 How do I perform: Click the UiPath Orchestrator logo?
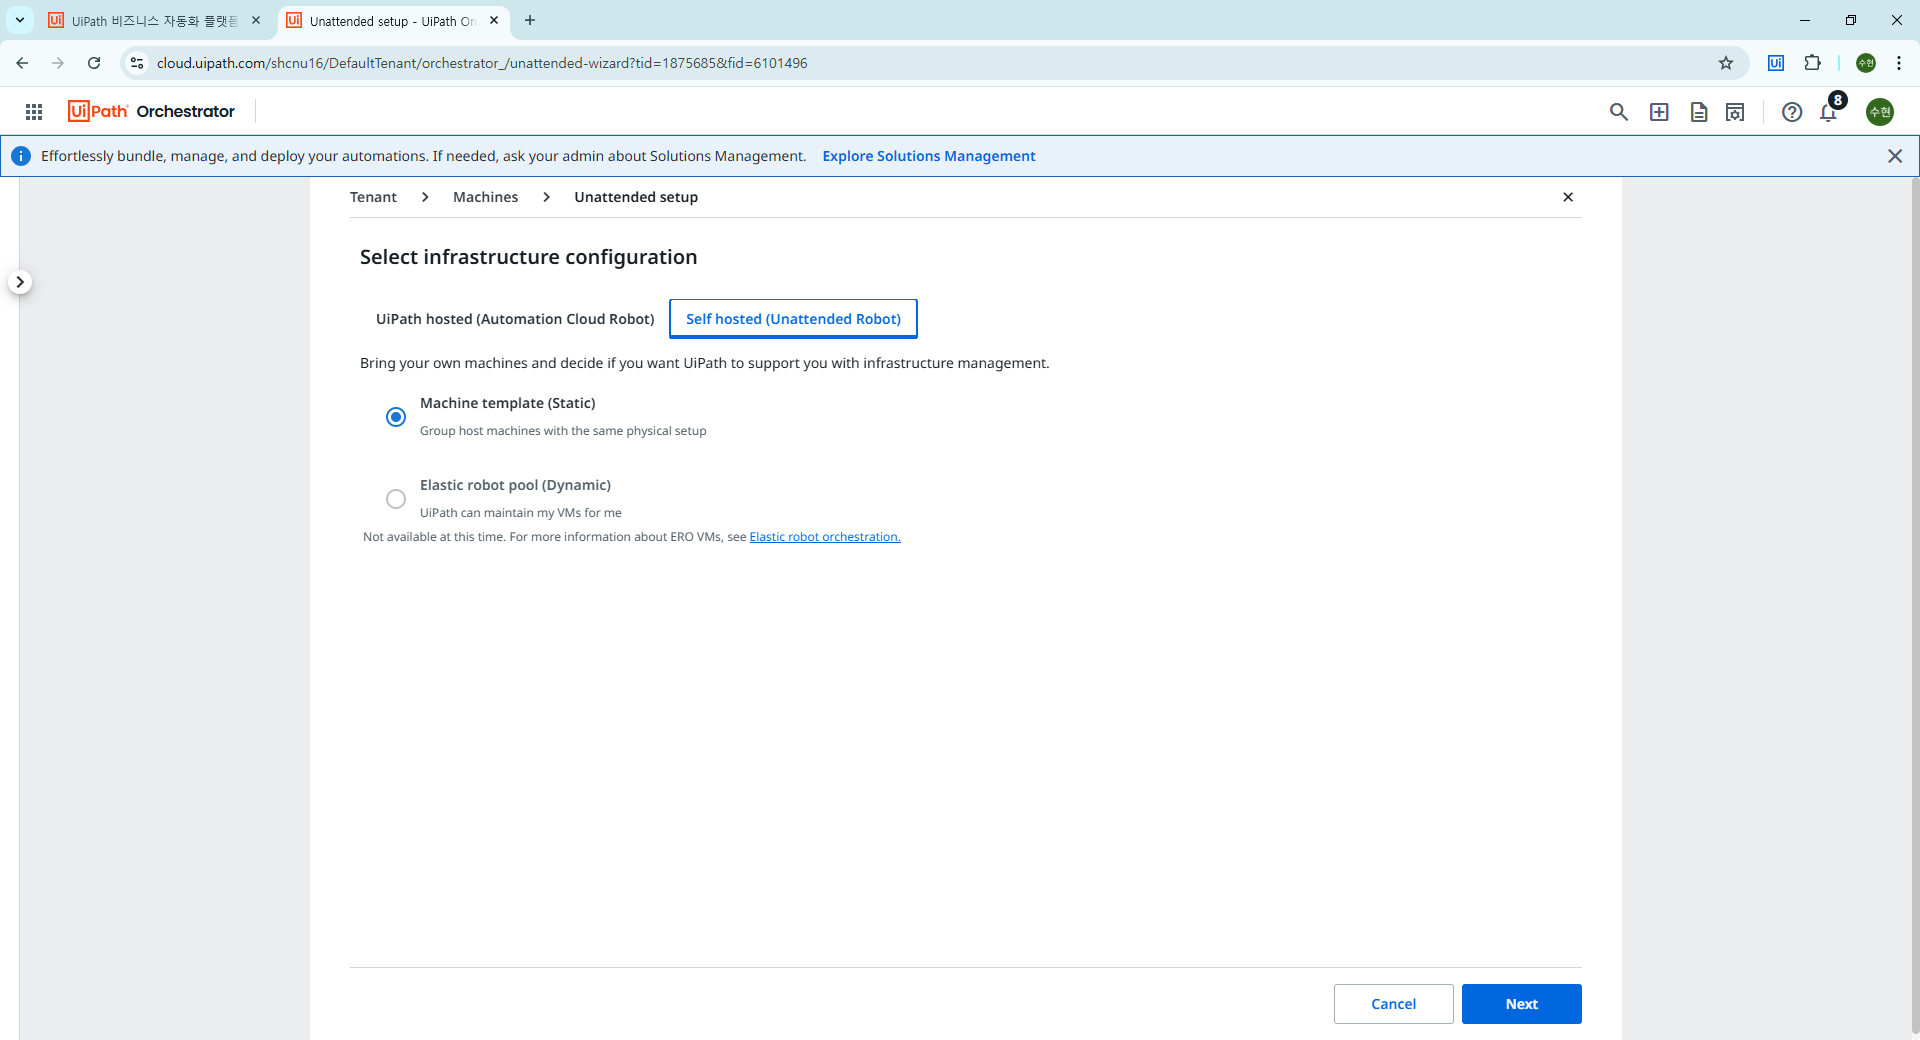151,111
